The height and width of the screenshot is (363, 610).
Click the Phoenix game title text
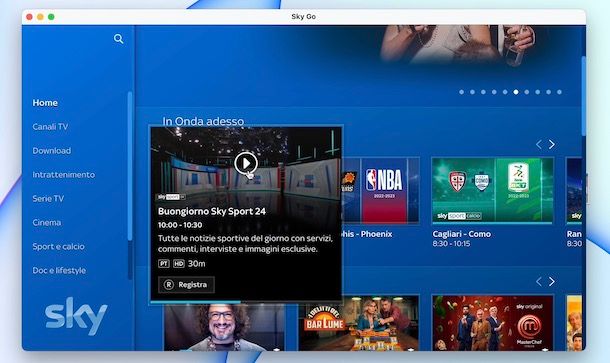point(368,234)
